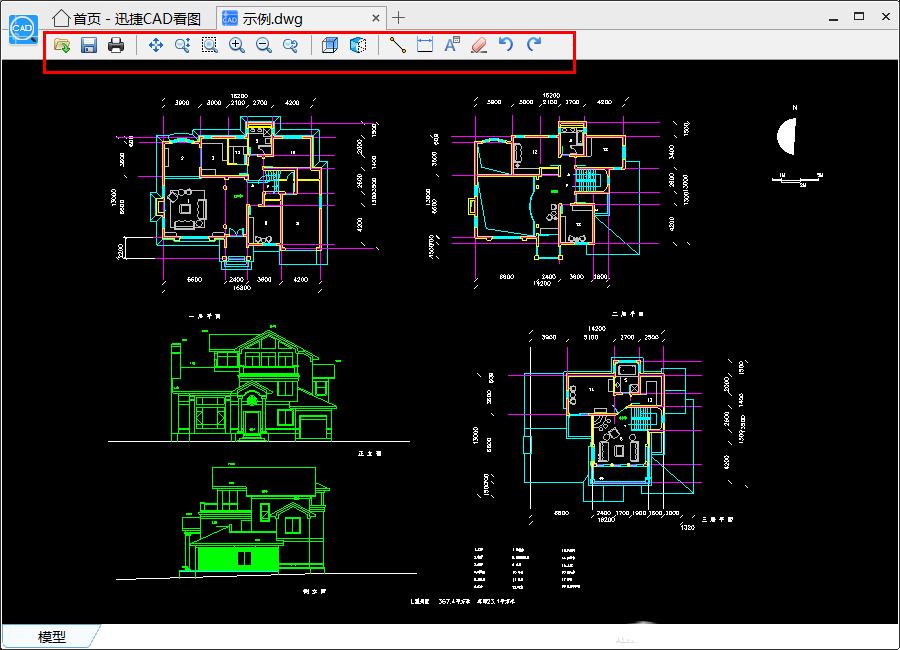
Task: Click the Open file folder icon
Action: (62, 45)
